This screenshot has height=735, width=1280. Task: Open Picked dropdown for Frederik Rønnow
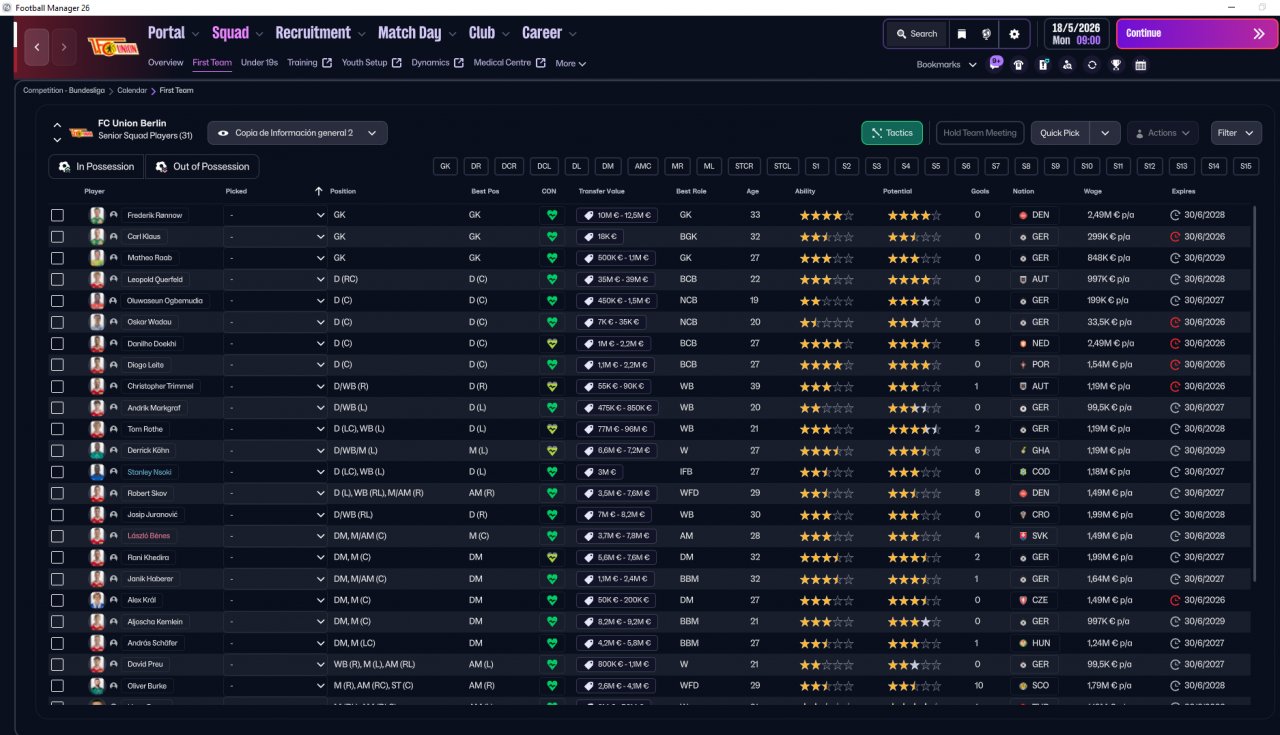coord(275,215)
